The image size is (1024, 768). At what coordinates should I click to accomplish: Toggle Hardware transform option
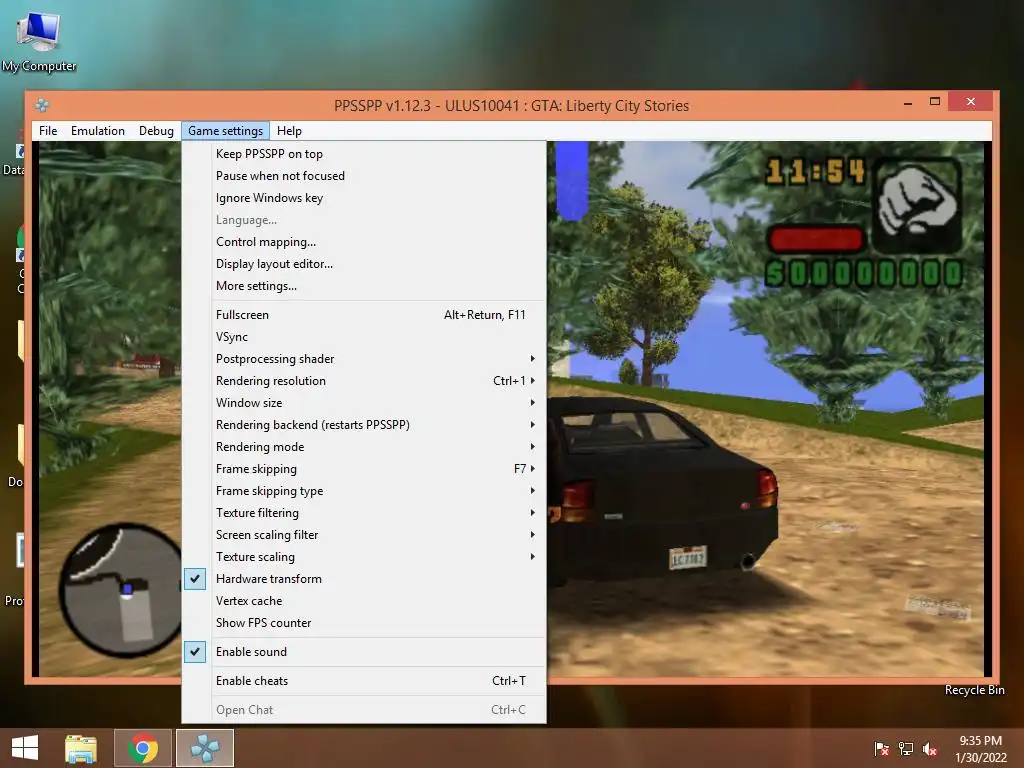pyautogui.click(x=364, y=579)
